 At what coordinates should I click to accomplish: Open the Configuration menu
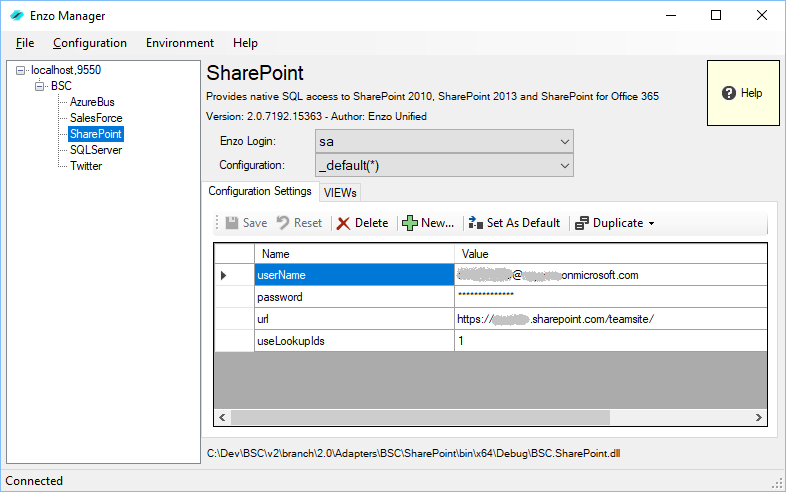pyautogui.click(x=90, y=43)
